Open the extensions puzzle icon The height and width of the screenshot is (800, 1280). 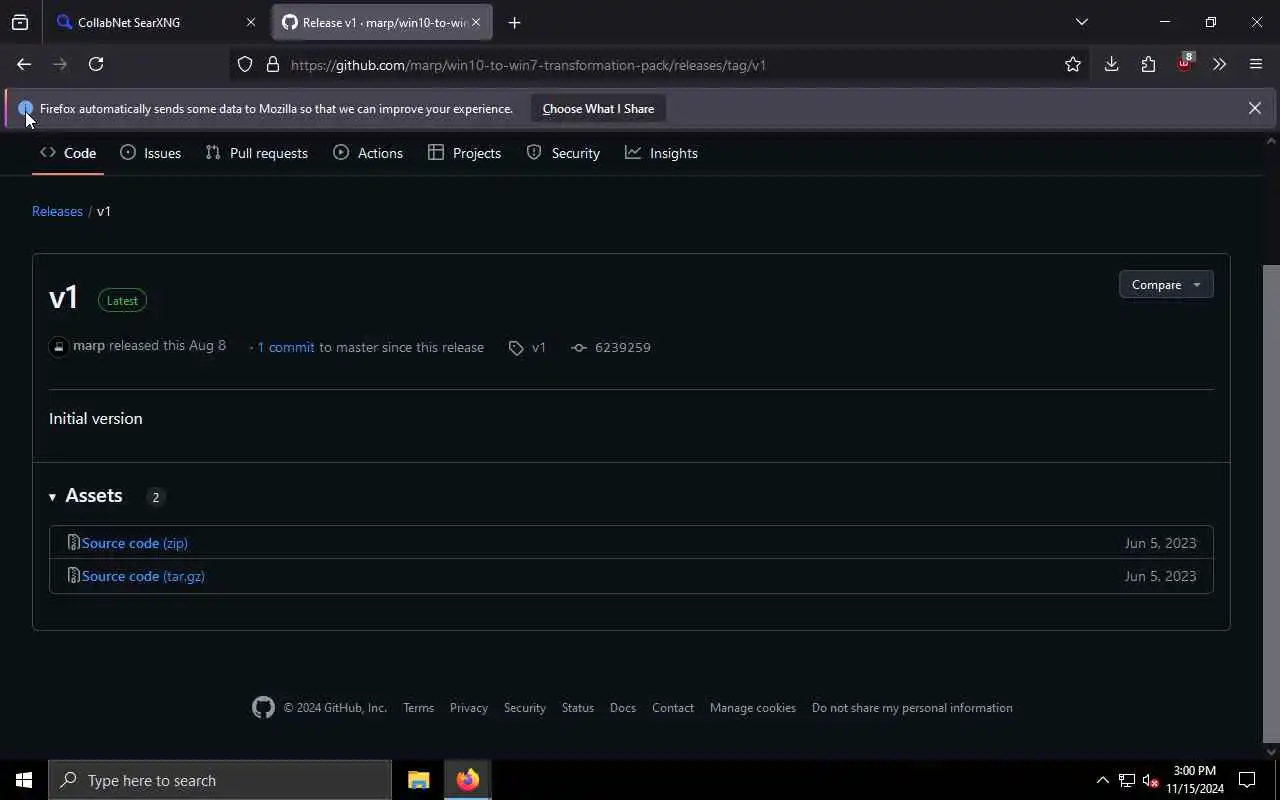(x=1148, y=64)
